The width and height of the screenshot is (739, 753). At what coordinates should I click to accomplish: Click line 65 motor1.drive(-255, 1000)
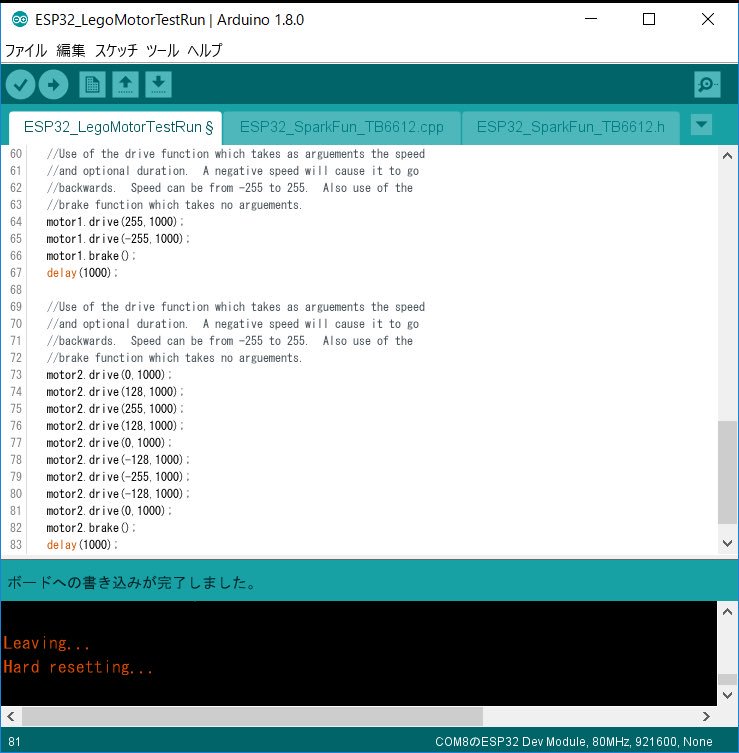pyautogui.click(x=118, y=239)
